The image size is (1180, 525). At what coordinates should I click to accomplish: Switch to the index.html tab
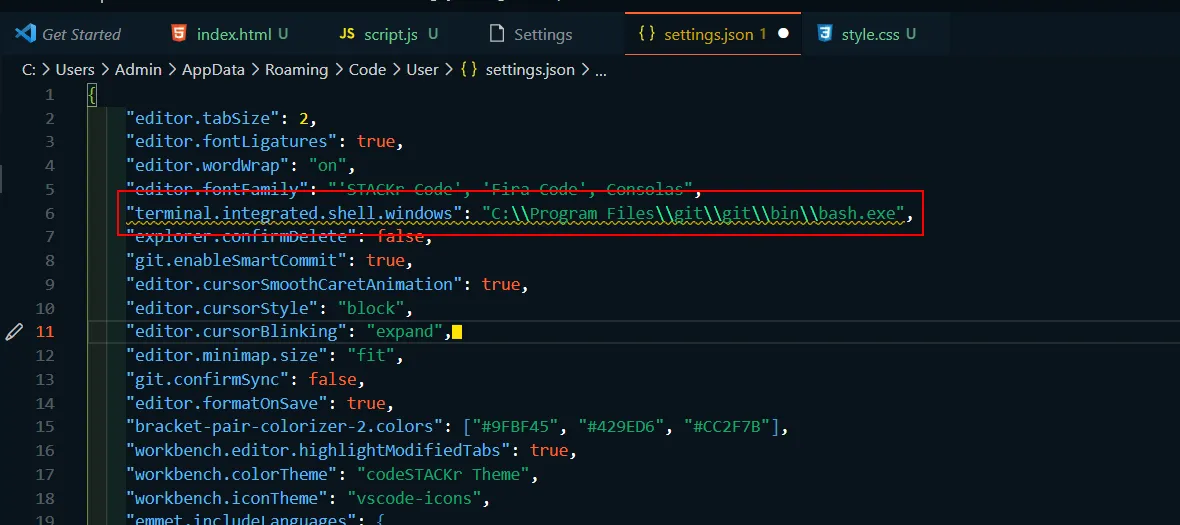point(231,34)
